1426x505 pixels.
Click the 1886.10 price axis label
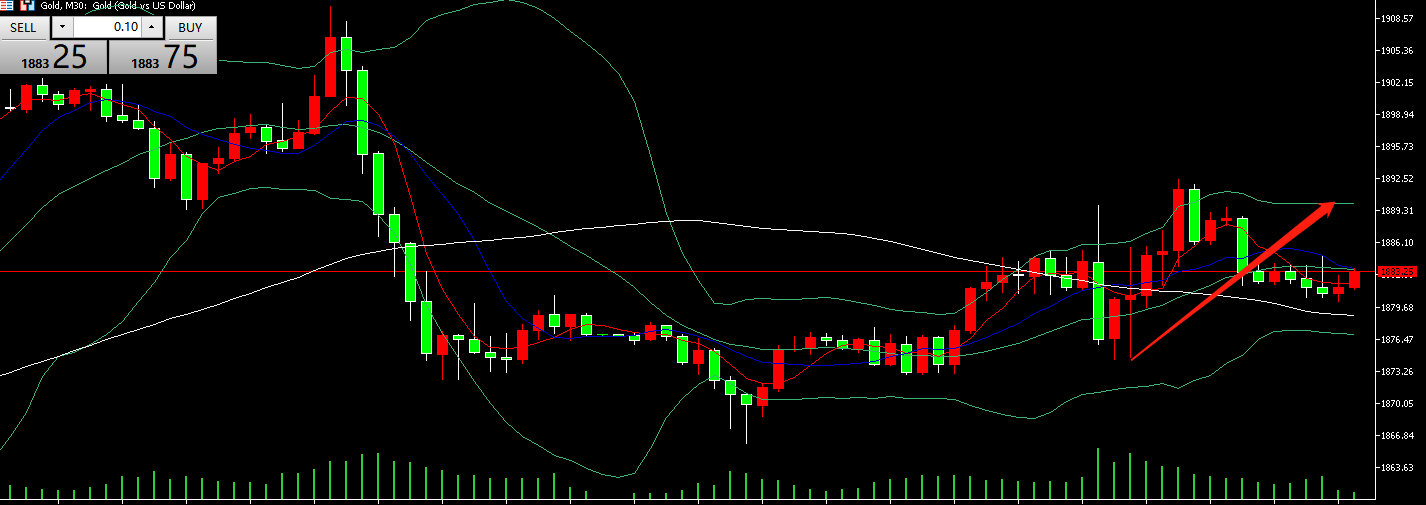pos(1395,242)
